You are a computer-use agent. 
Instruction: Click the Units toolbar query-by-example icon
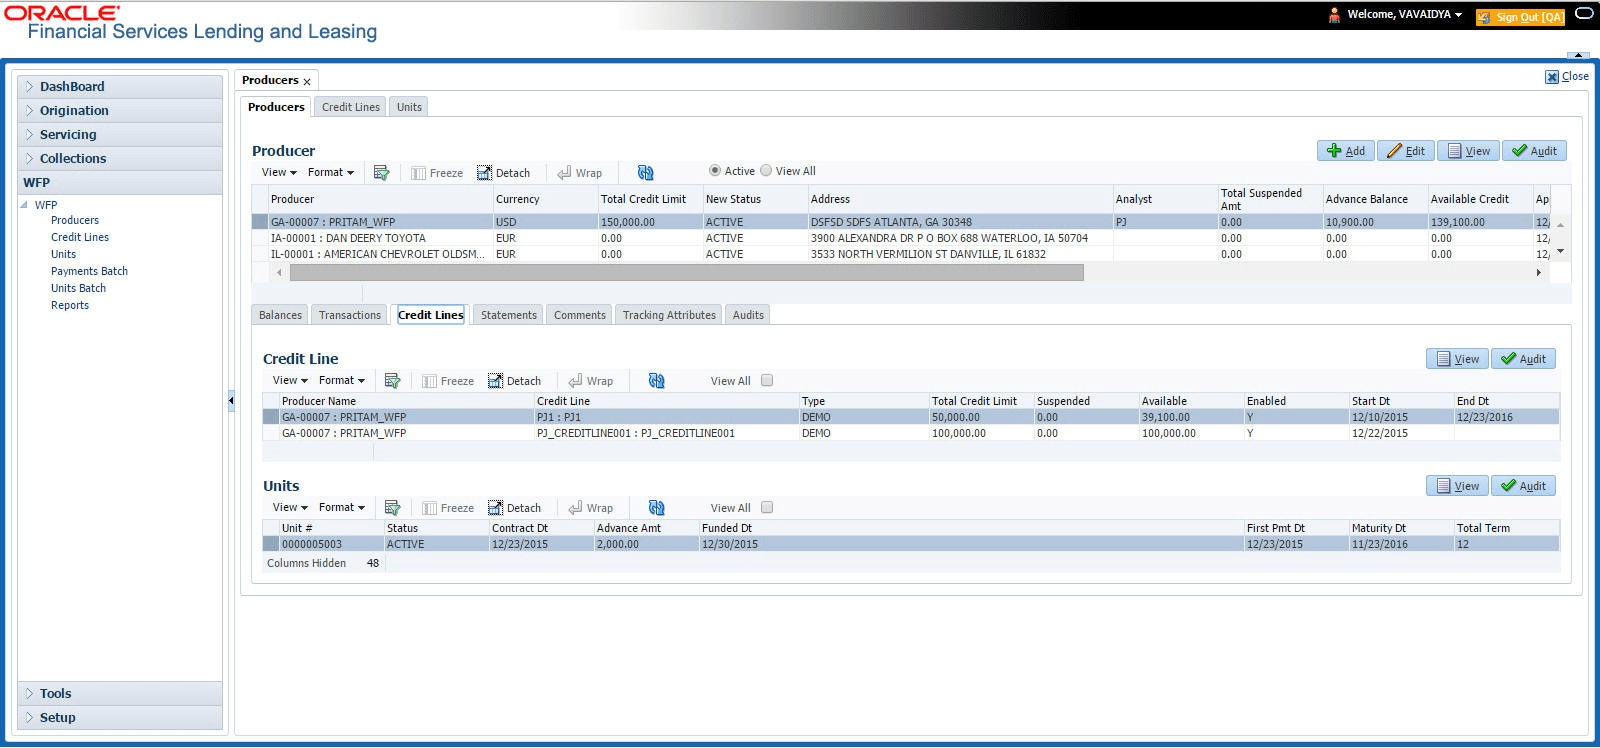pos(392,508)
